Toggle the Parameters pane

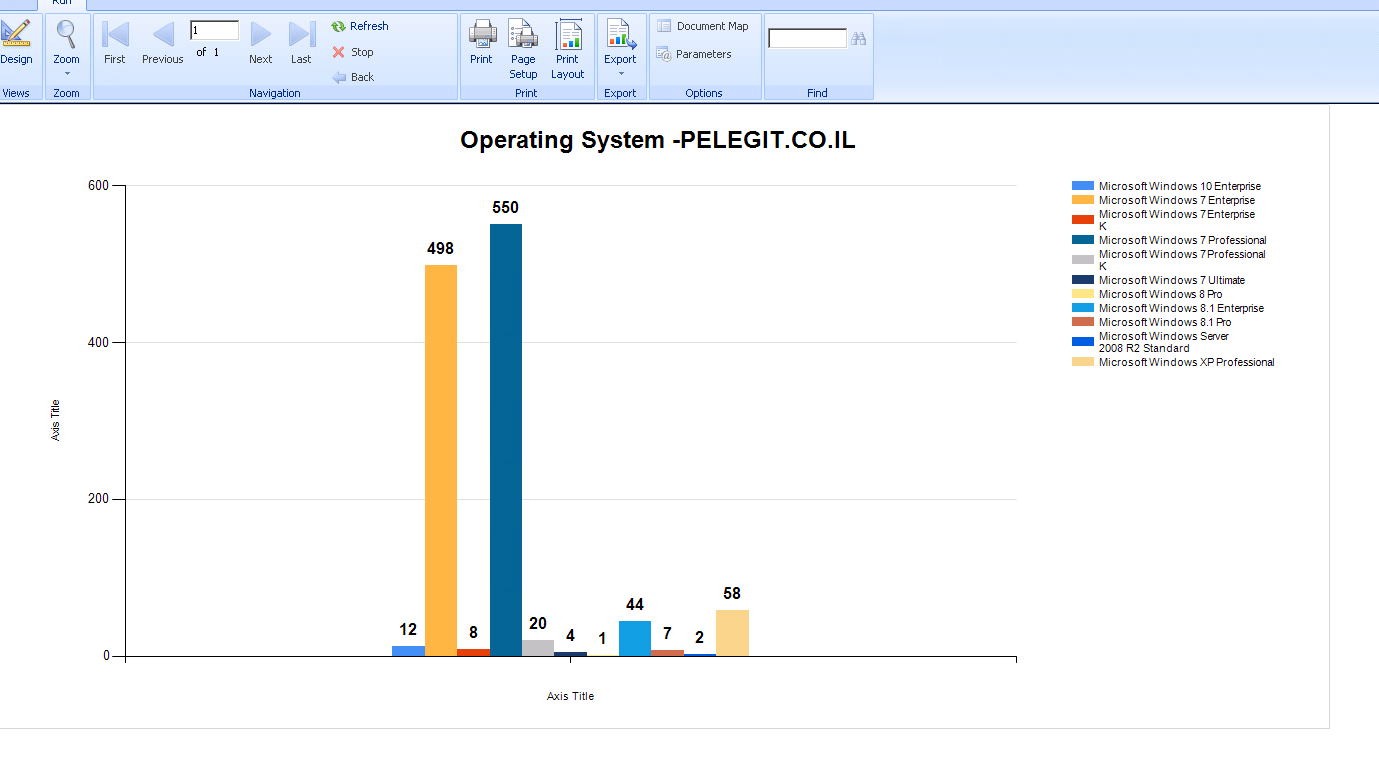coord(693,54)
